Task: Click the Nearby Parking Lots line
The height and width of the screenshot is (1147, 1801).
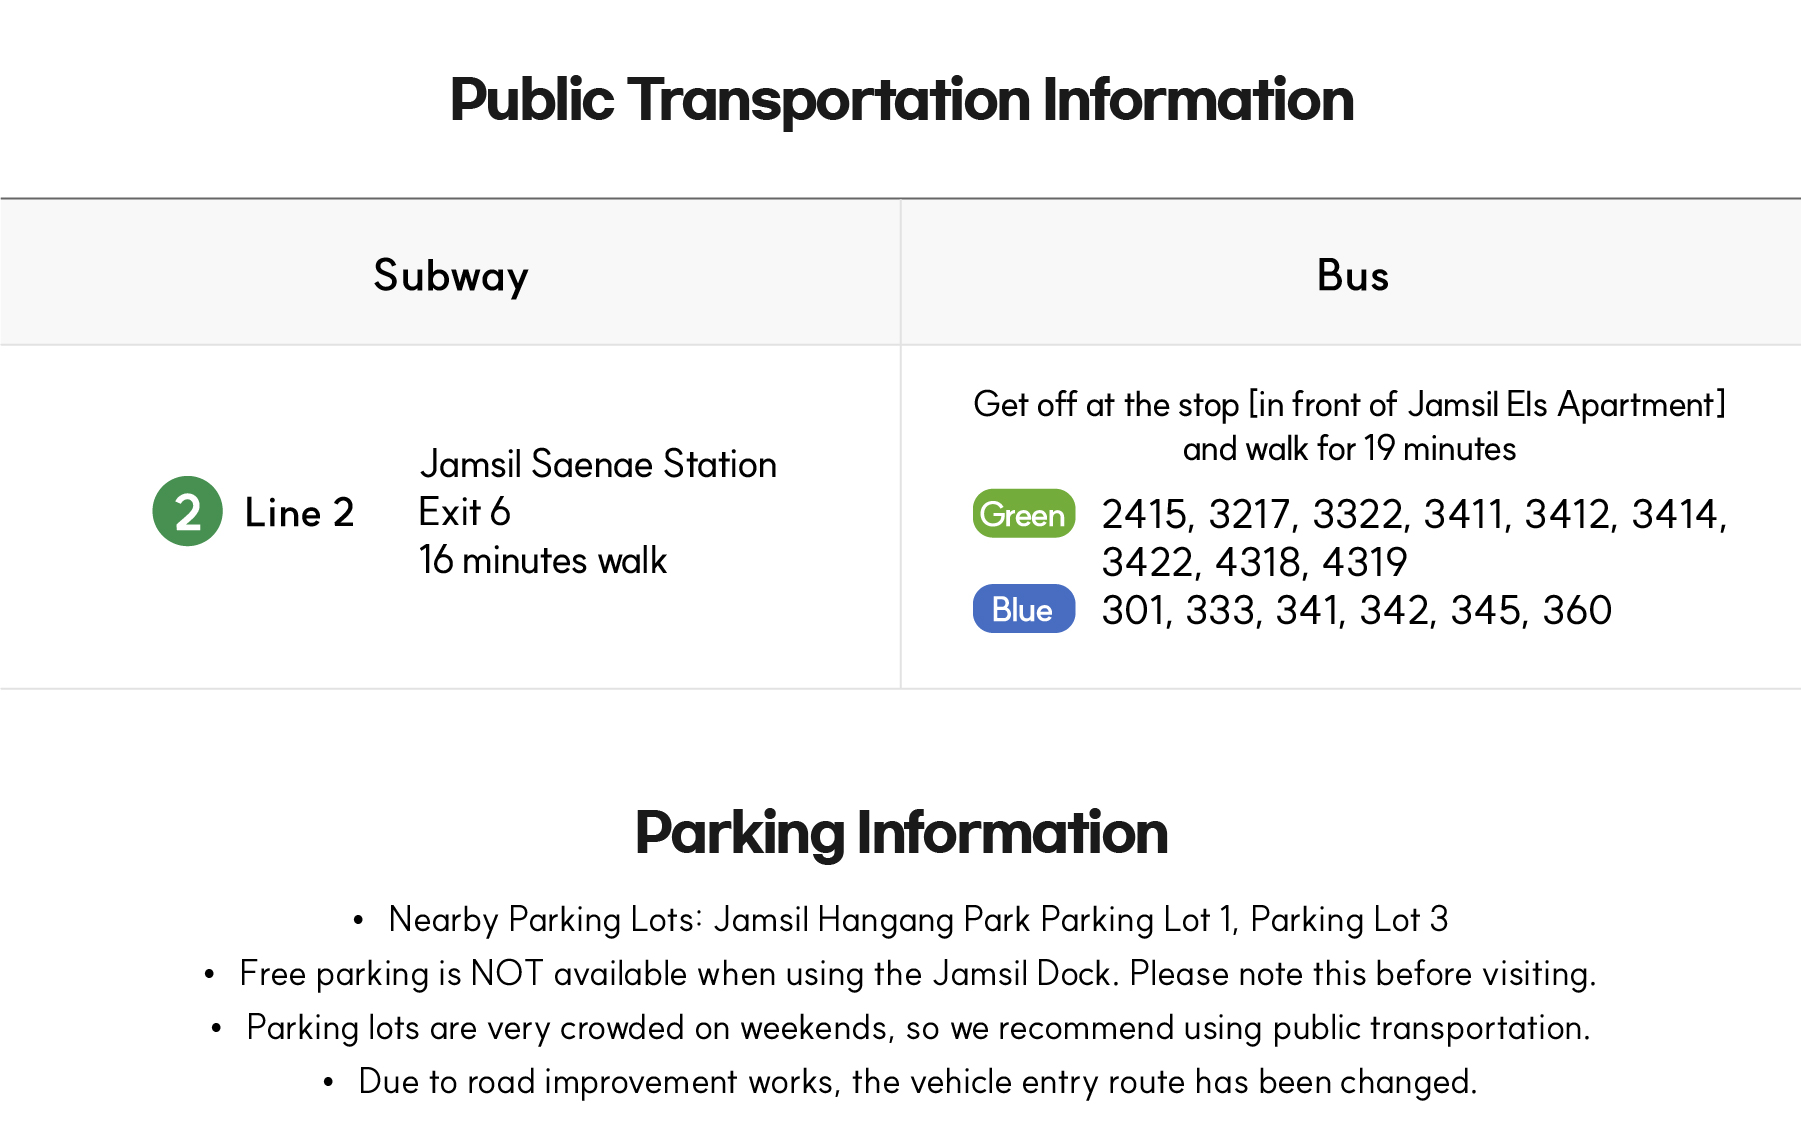Action: [917, 919]
